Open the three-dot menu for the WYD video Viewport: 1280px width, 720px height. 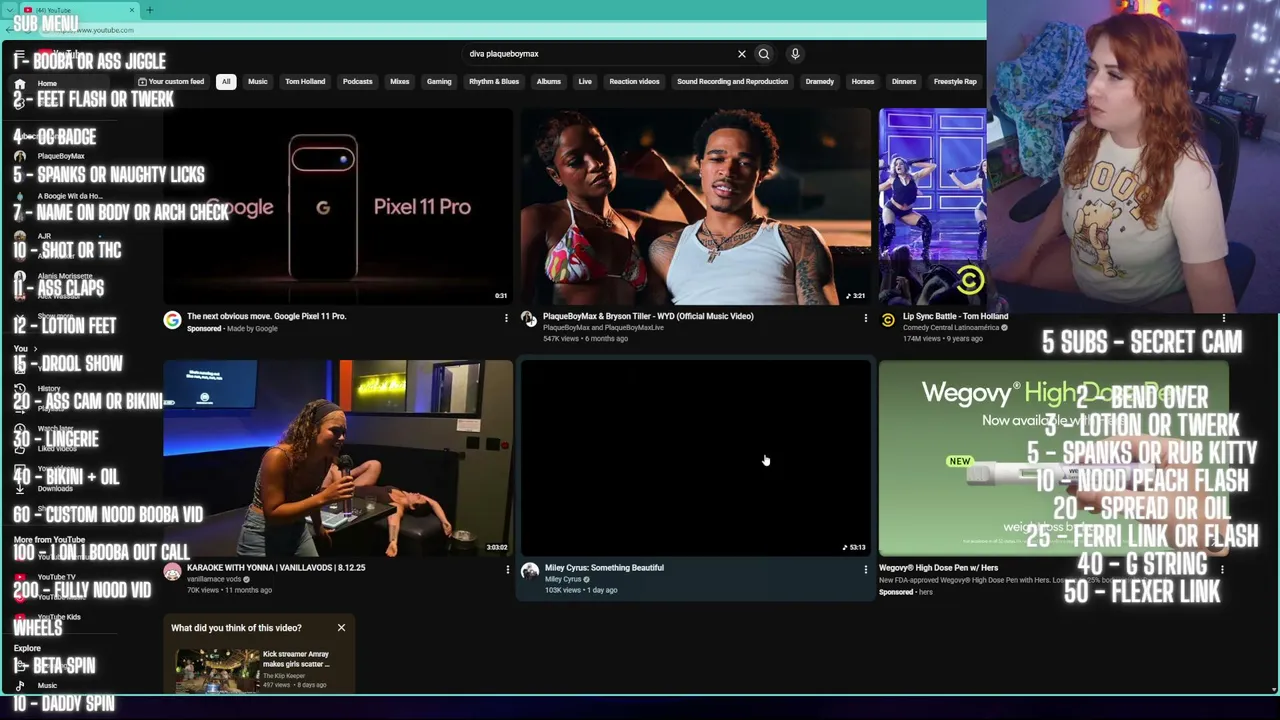(x=865, y=318)
